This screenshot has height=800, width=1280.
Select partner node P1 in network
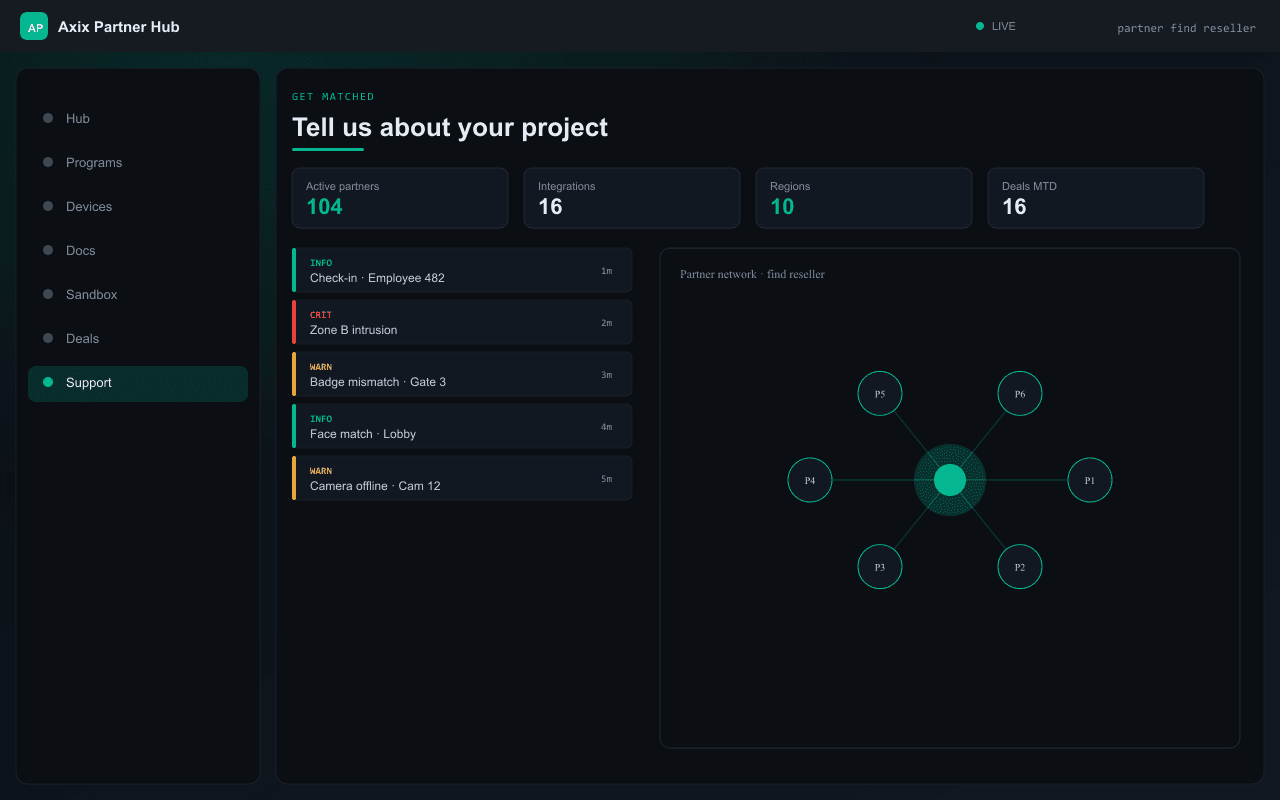point(1090,480)
